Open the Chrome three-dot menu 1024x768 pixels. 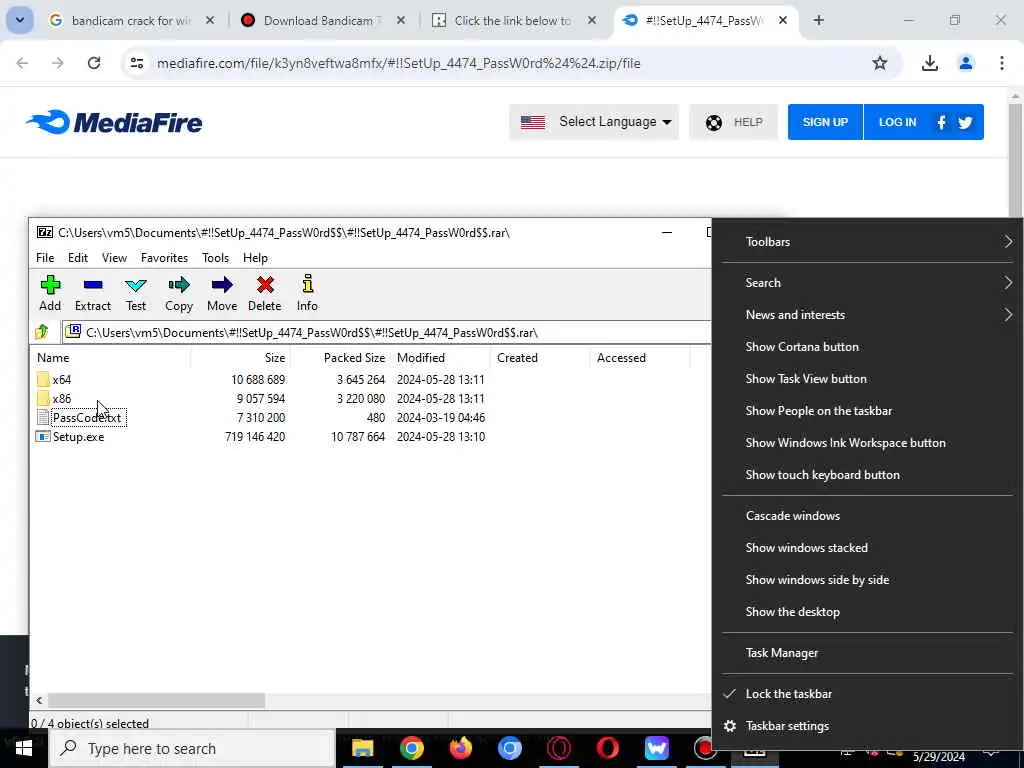pyautogui.click(x=1002, y=63)
